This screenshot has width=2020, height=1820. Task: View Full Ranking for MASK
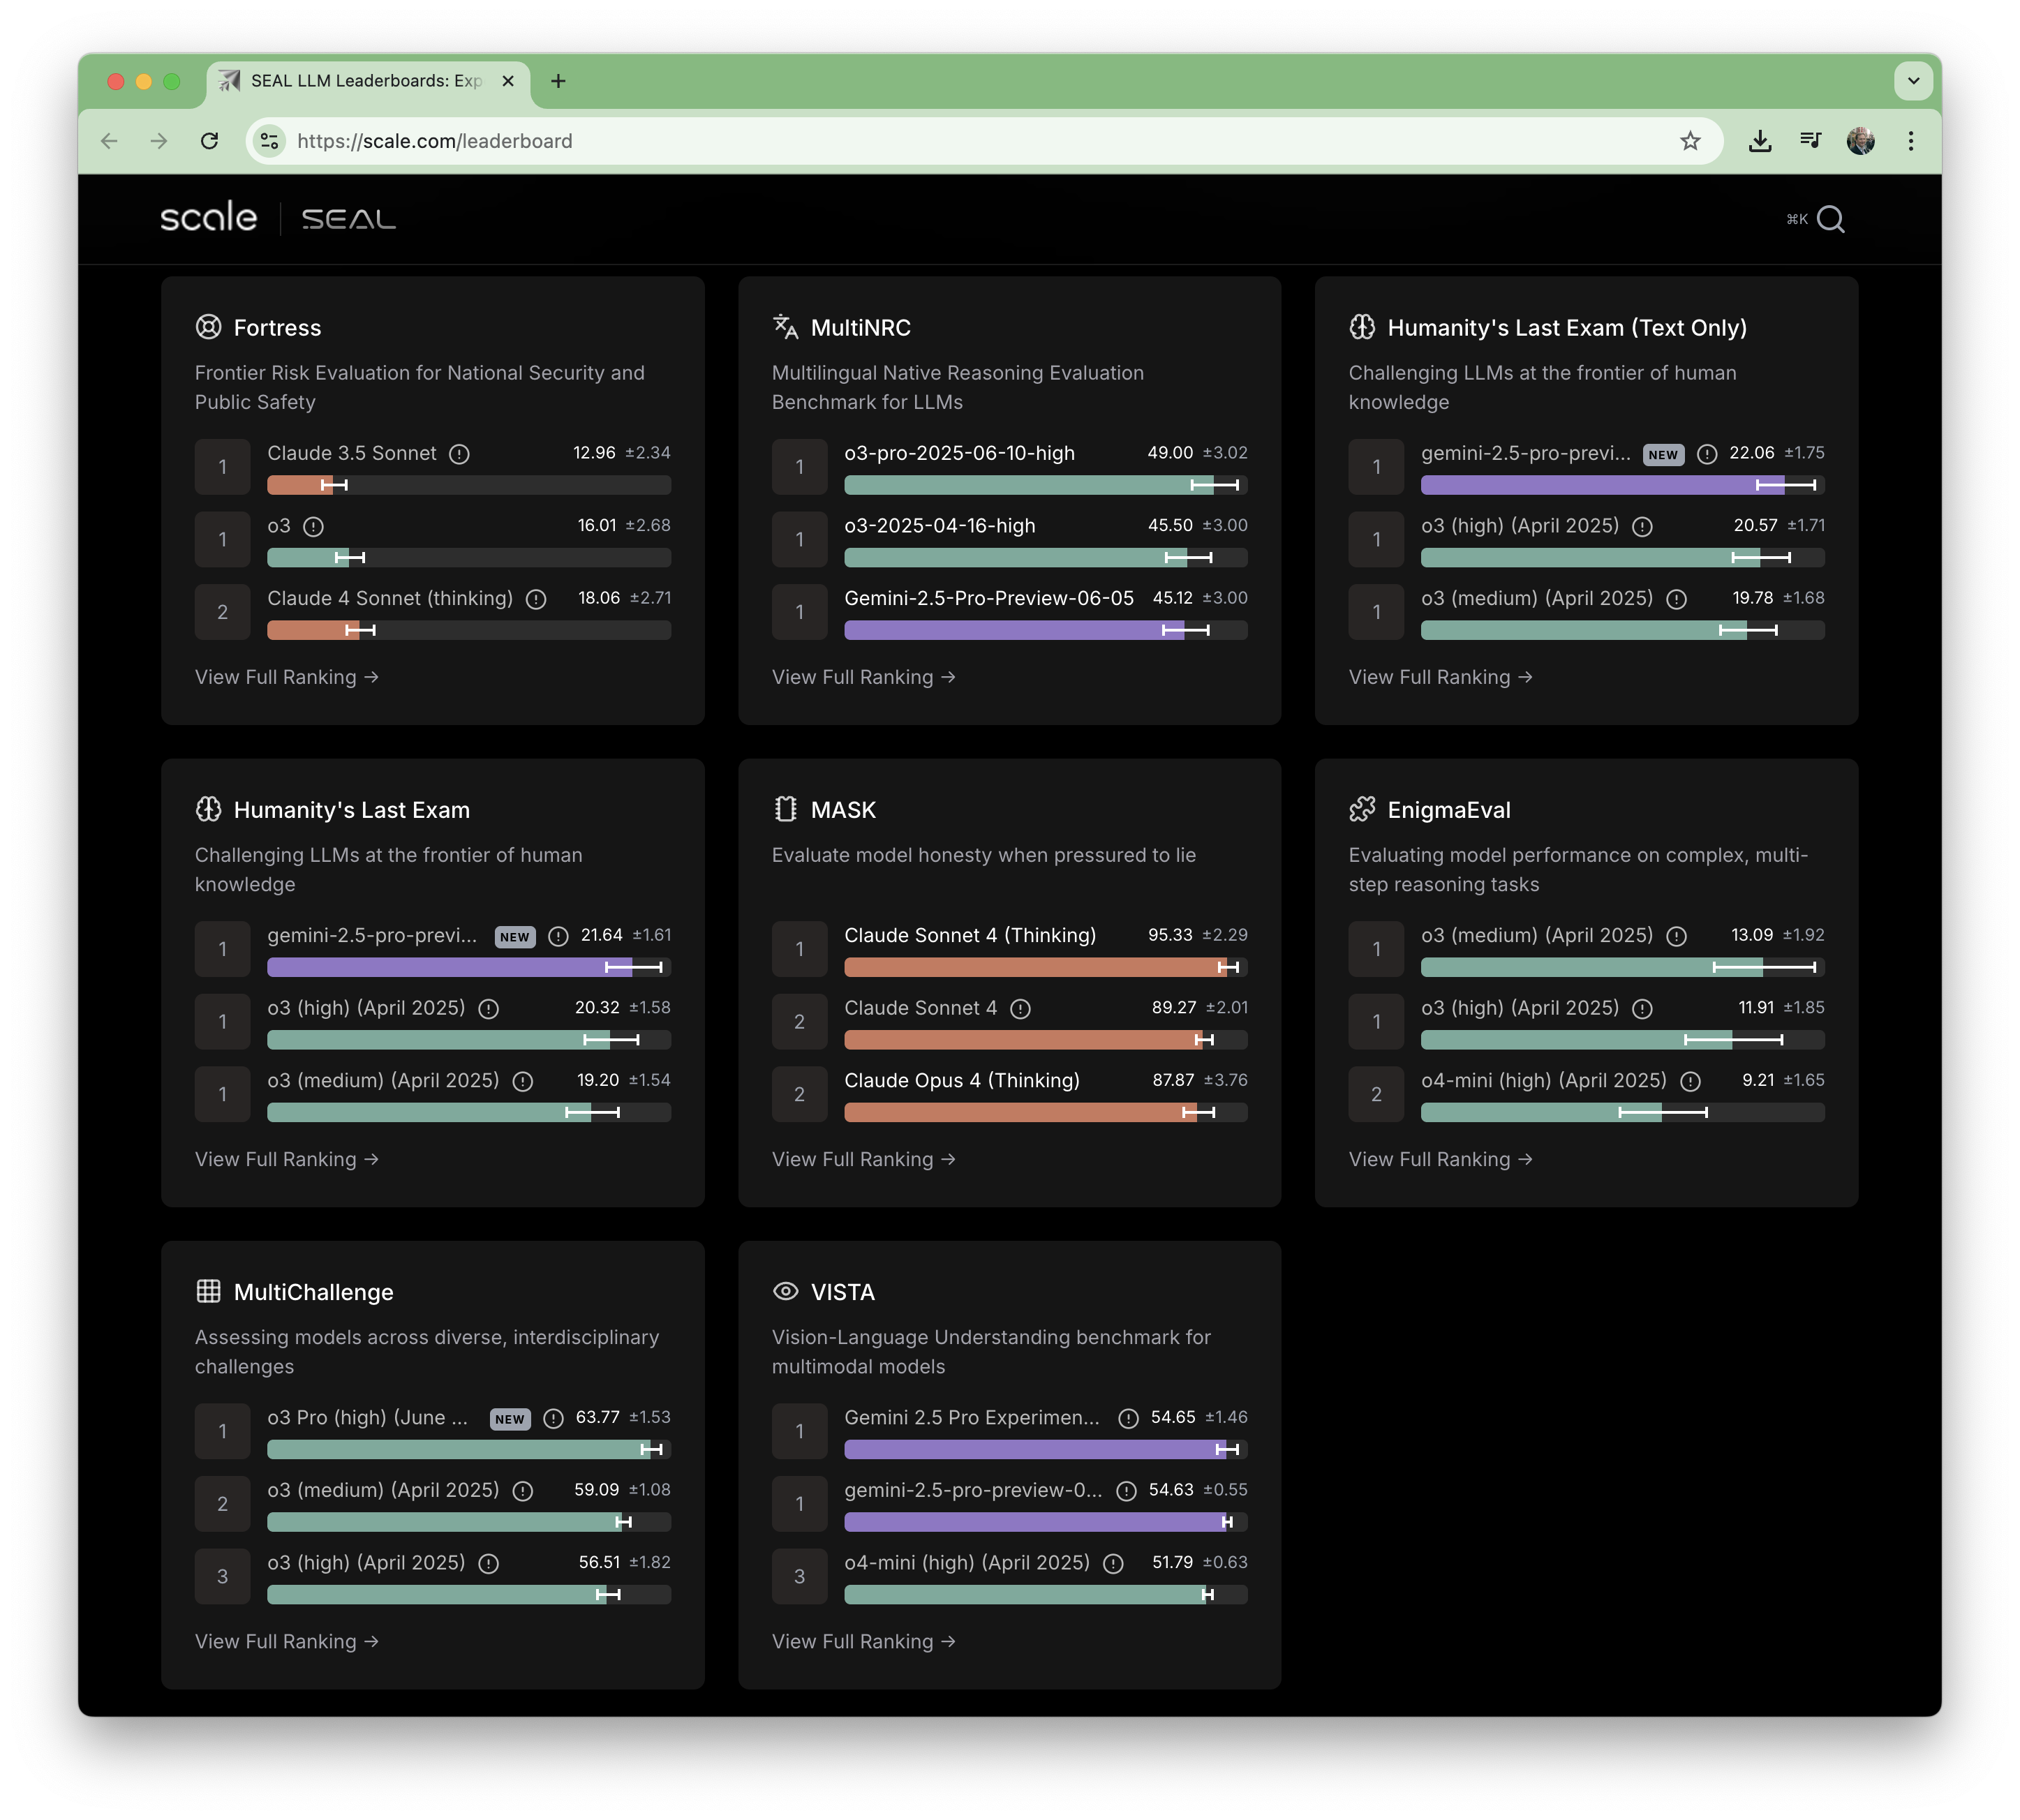(x=863, y=1159)
